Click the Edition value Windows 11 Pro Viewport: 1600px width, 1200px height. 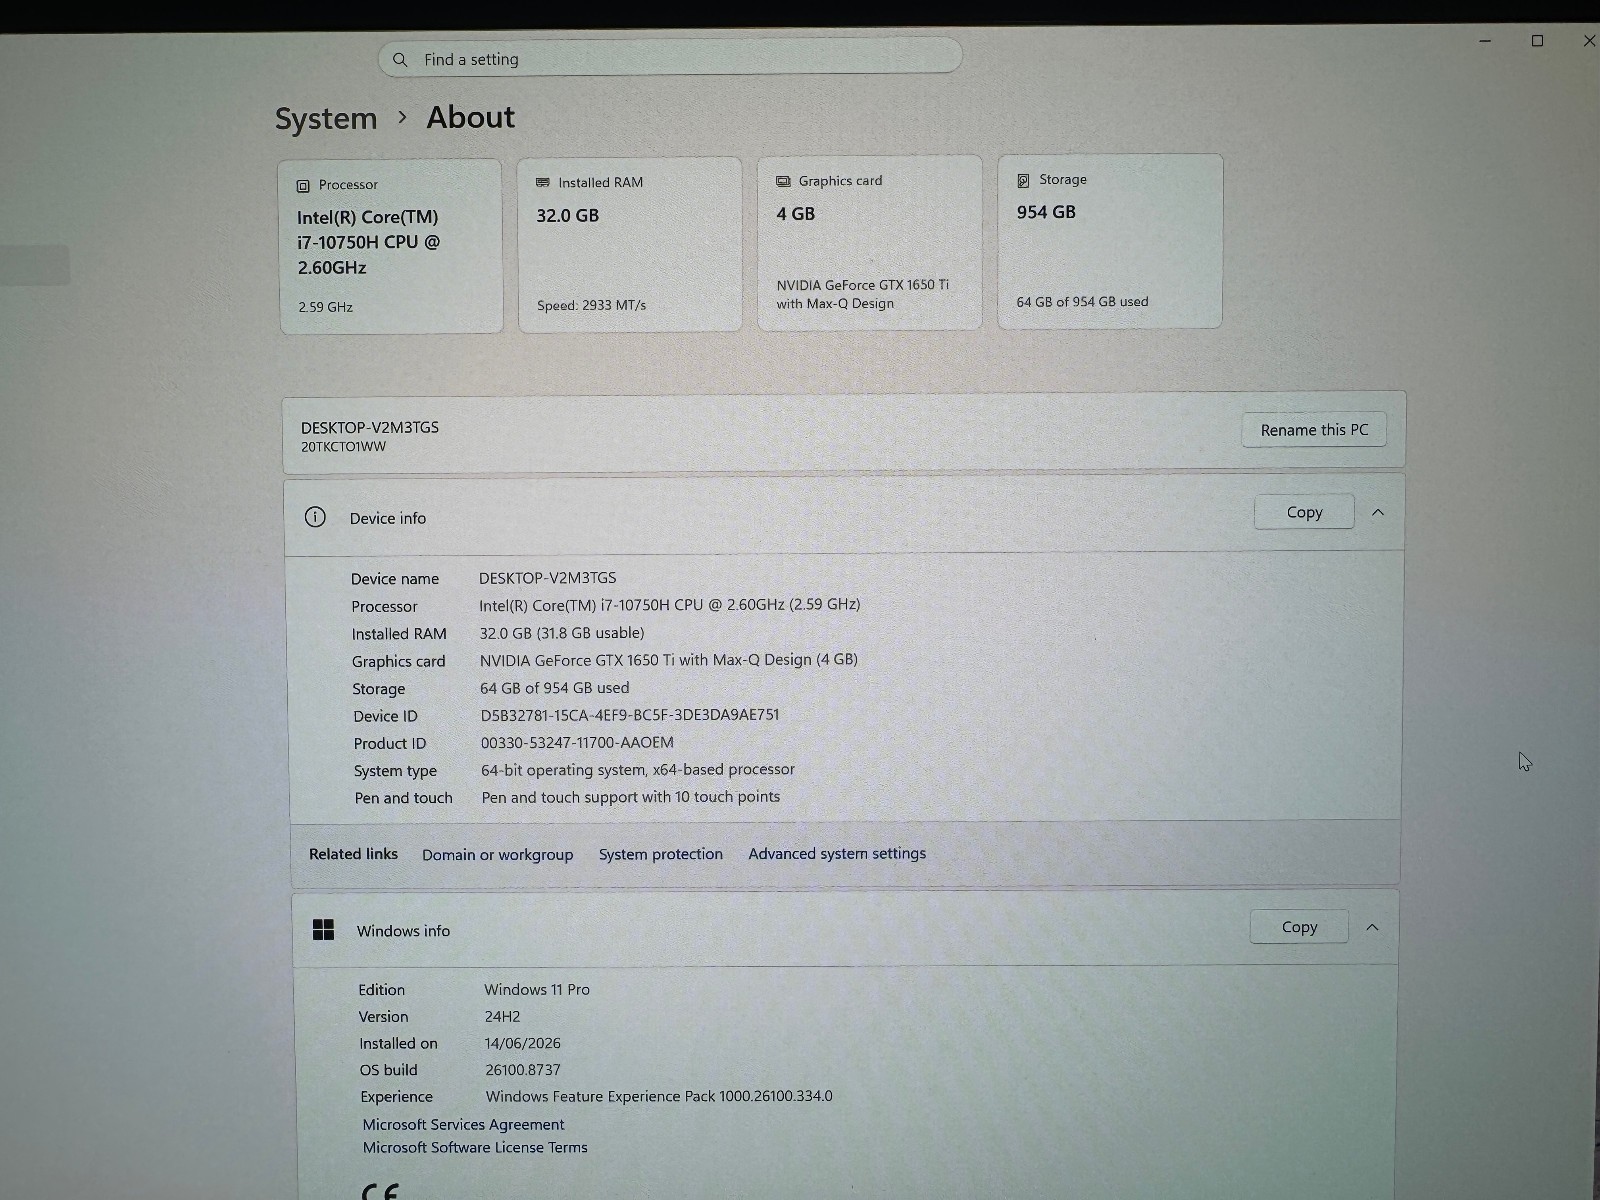point(537,989)
